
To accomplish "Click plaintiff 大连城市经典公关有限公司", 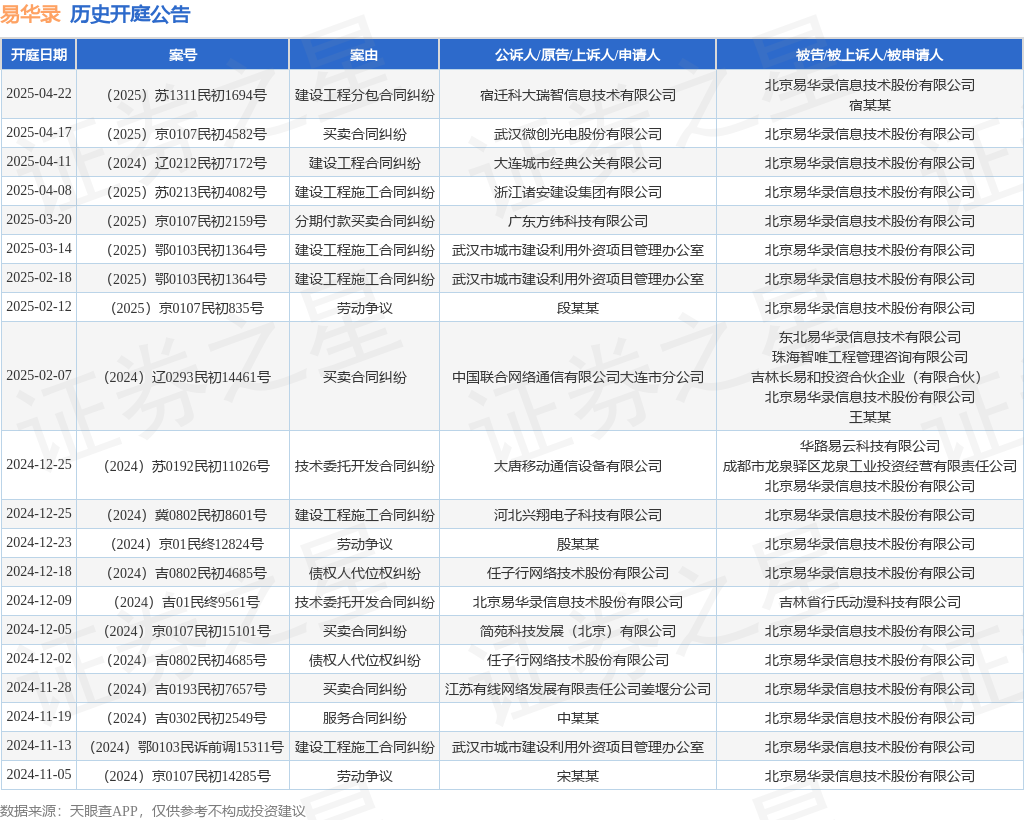I will pyautogui.click(x=578, y=163).
